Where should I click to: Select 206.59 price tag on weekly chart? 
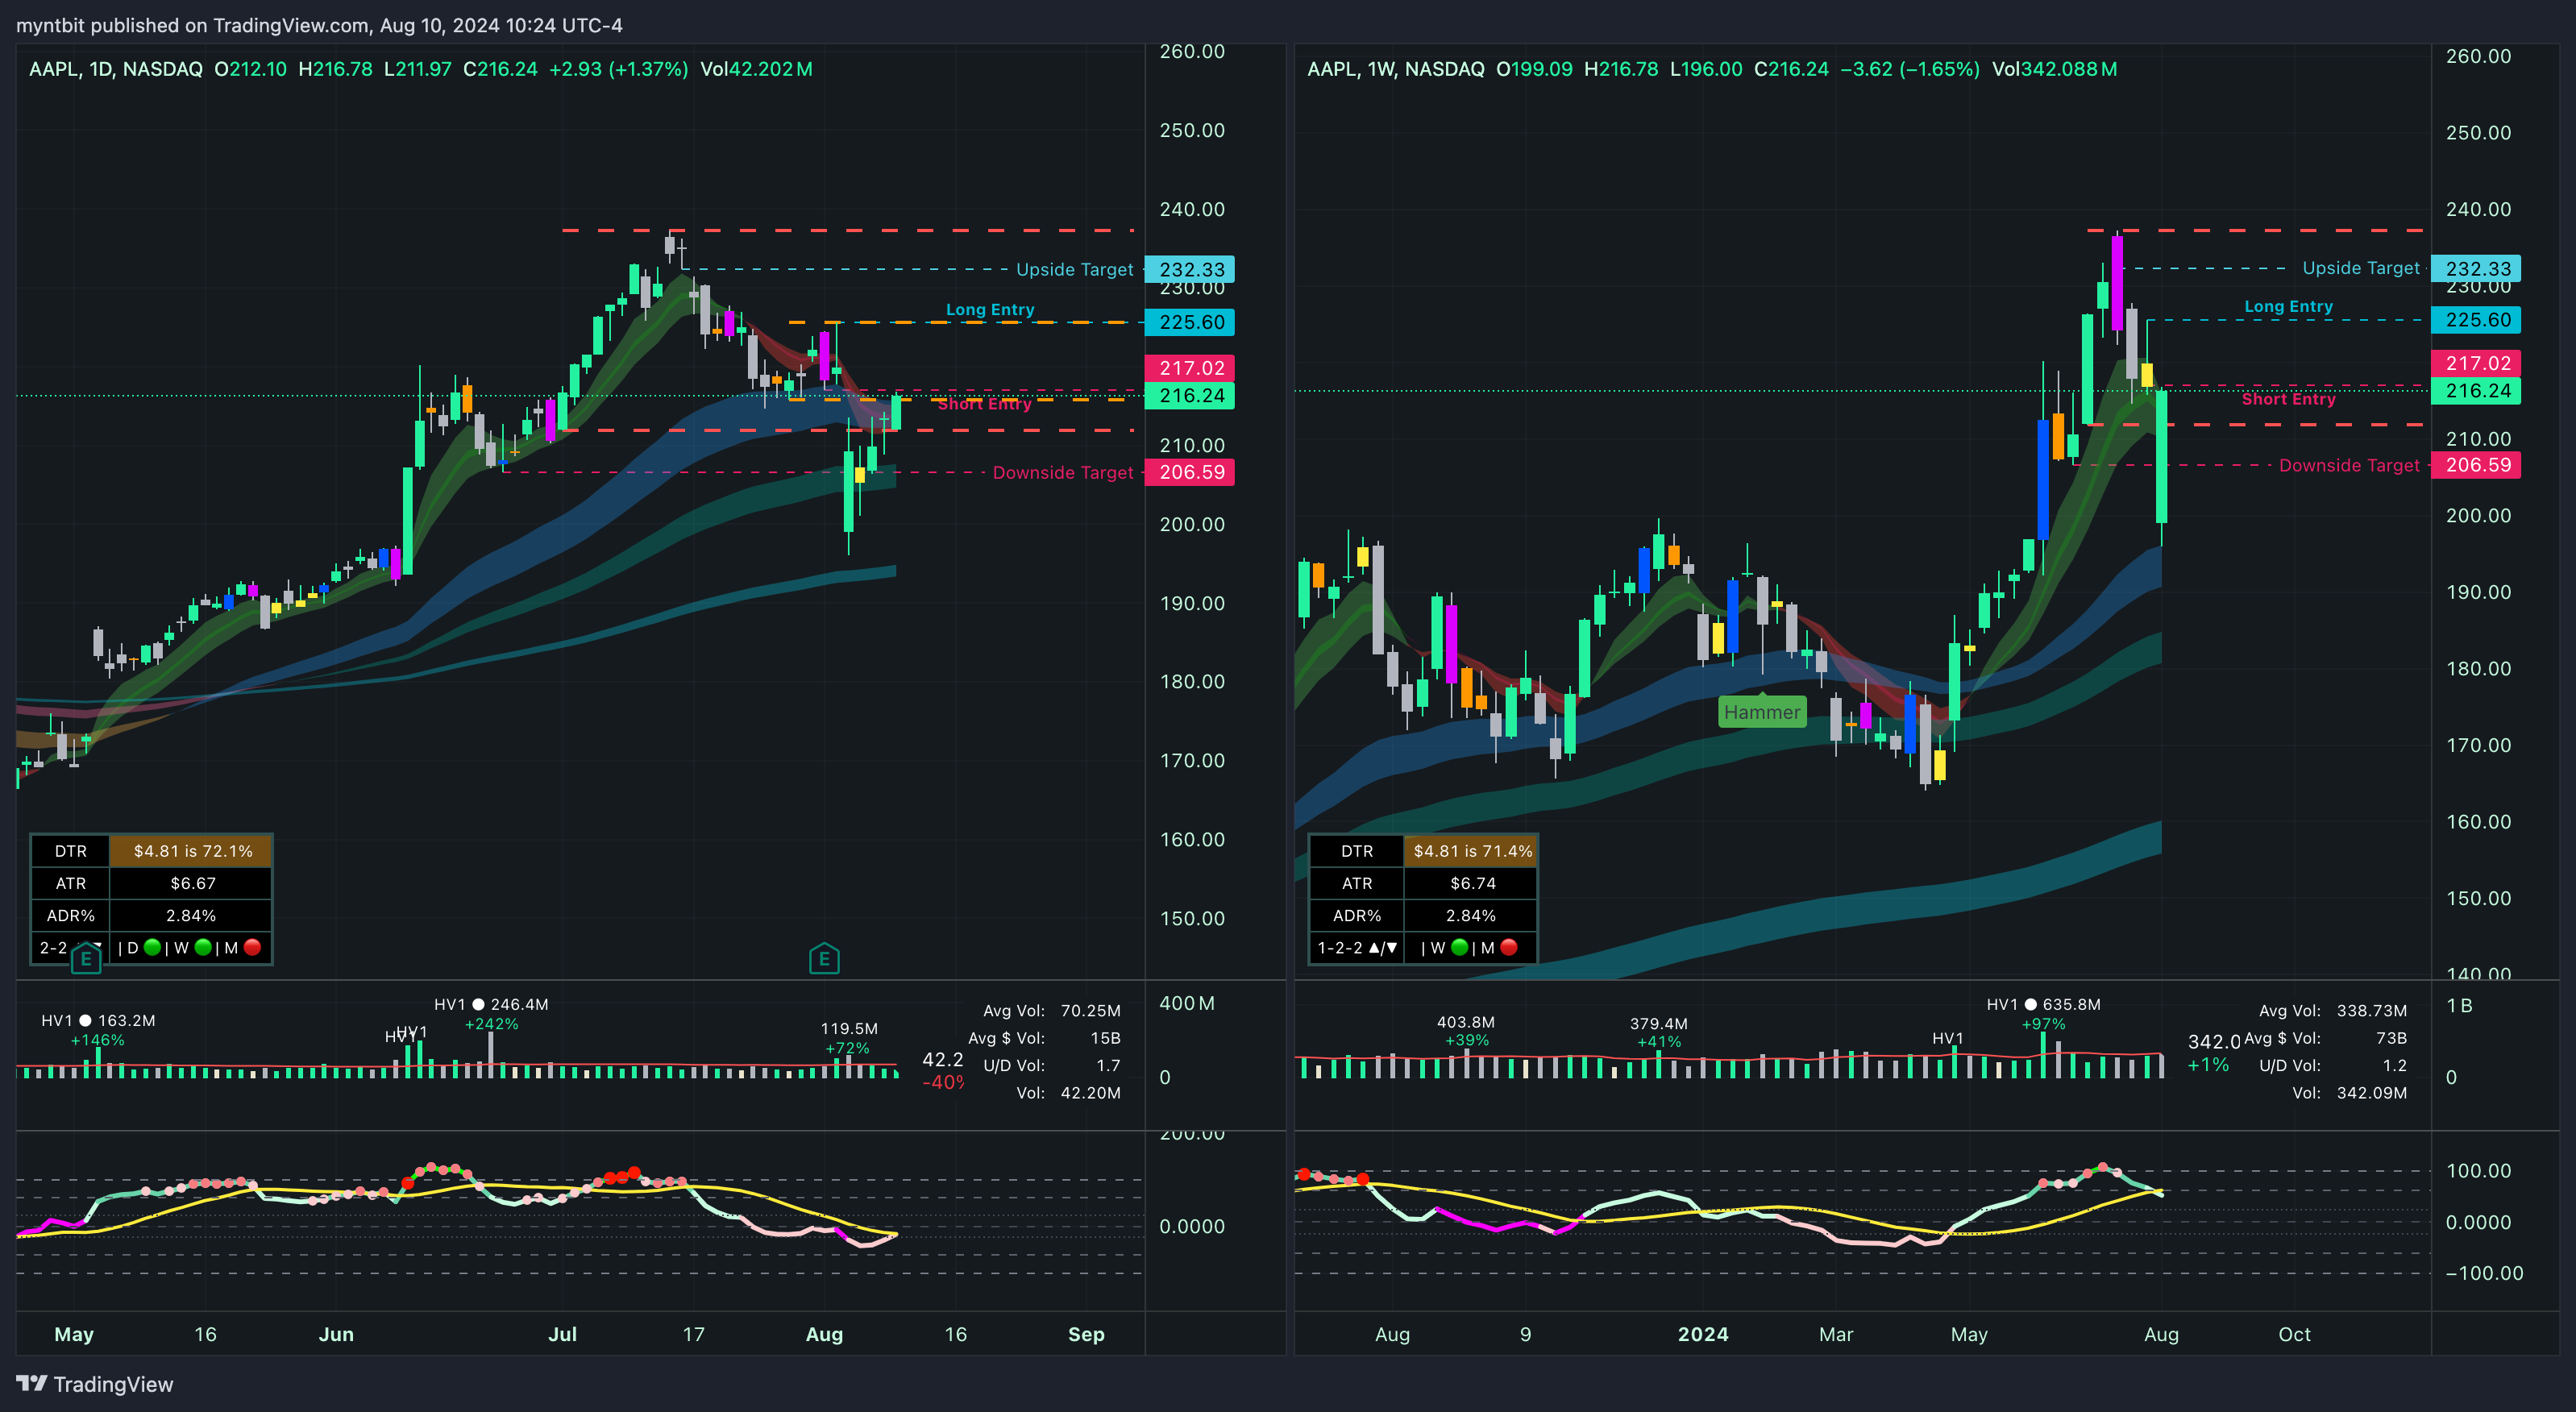[x=2476, y=465]
